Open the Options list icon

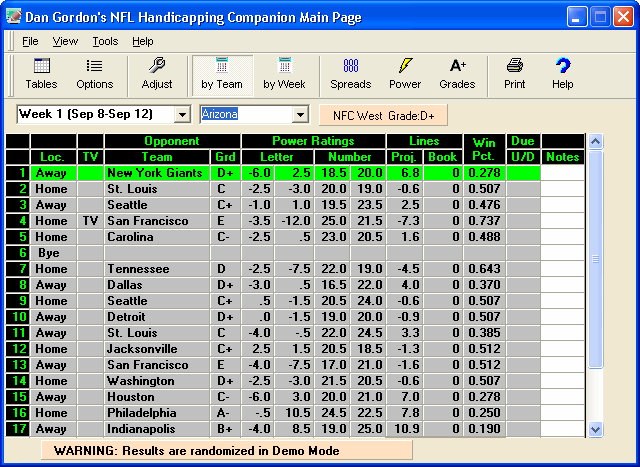pos(95,76)
